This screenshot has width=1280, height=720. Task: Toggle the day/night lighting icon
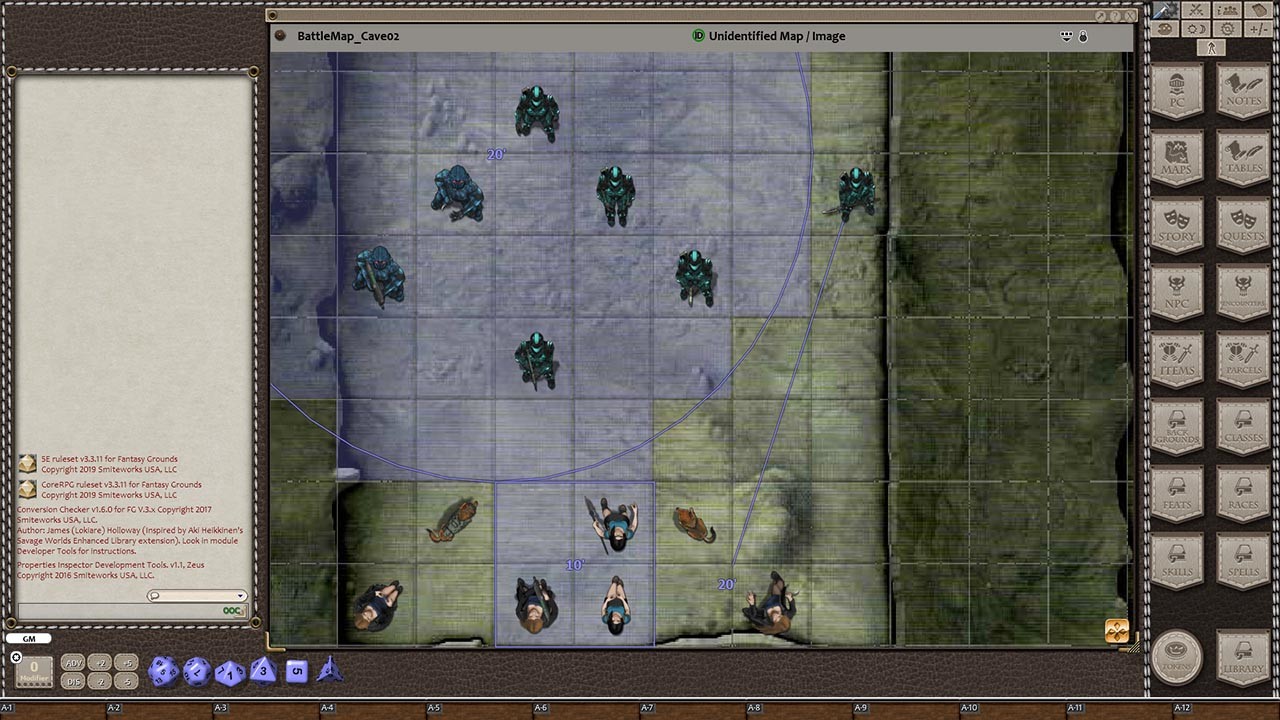1196,28
